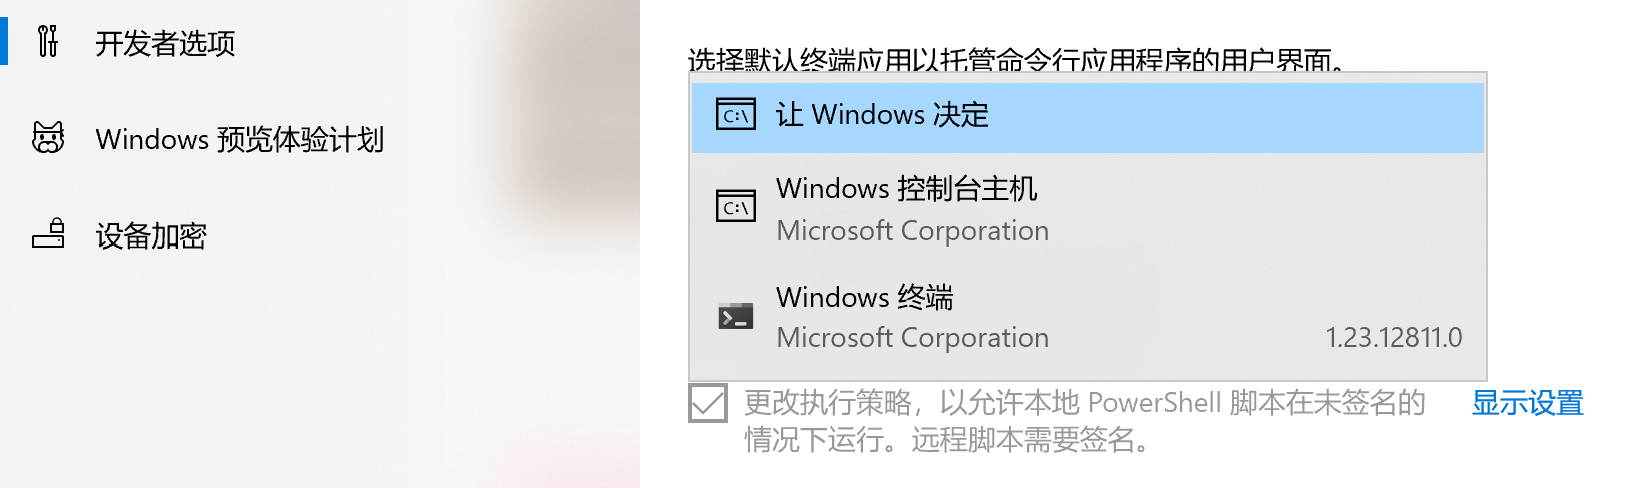Open the 设备加密 section
1630x488 pixels.
pyautogui.click(x=151, y=236)
